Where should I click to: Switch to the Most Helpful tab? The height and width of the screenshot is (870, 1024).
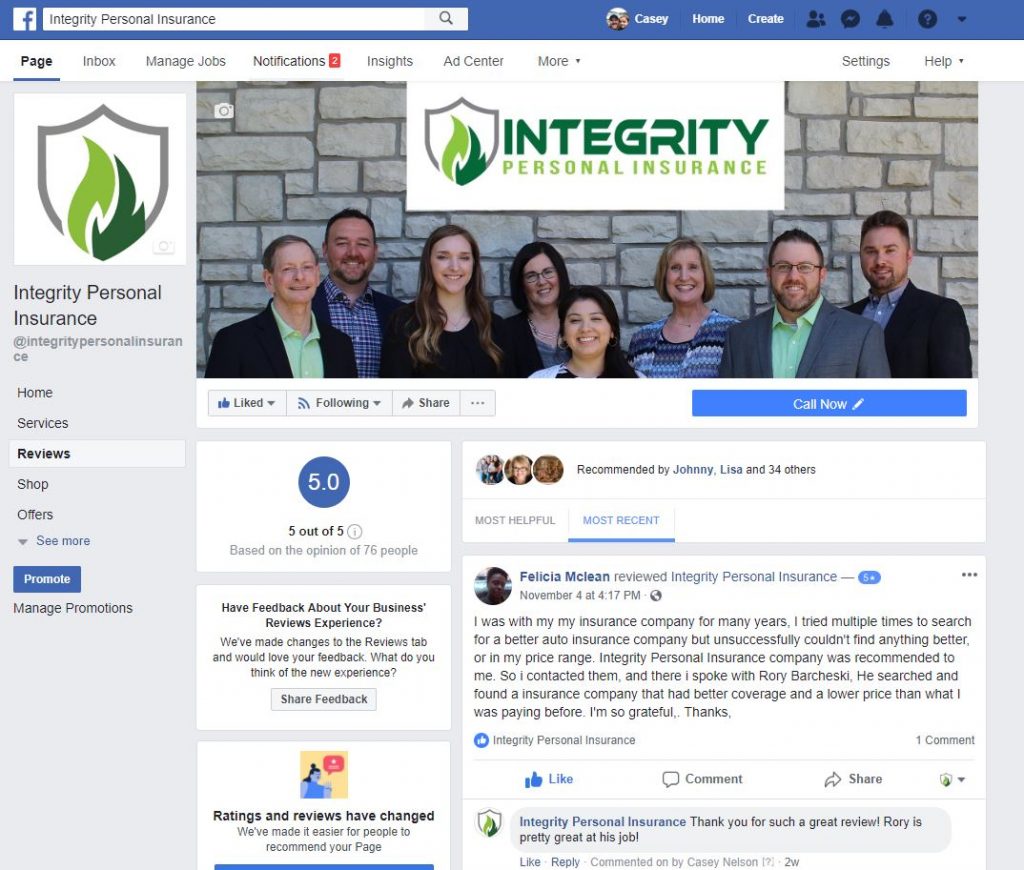(x=515, y=521)
